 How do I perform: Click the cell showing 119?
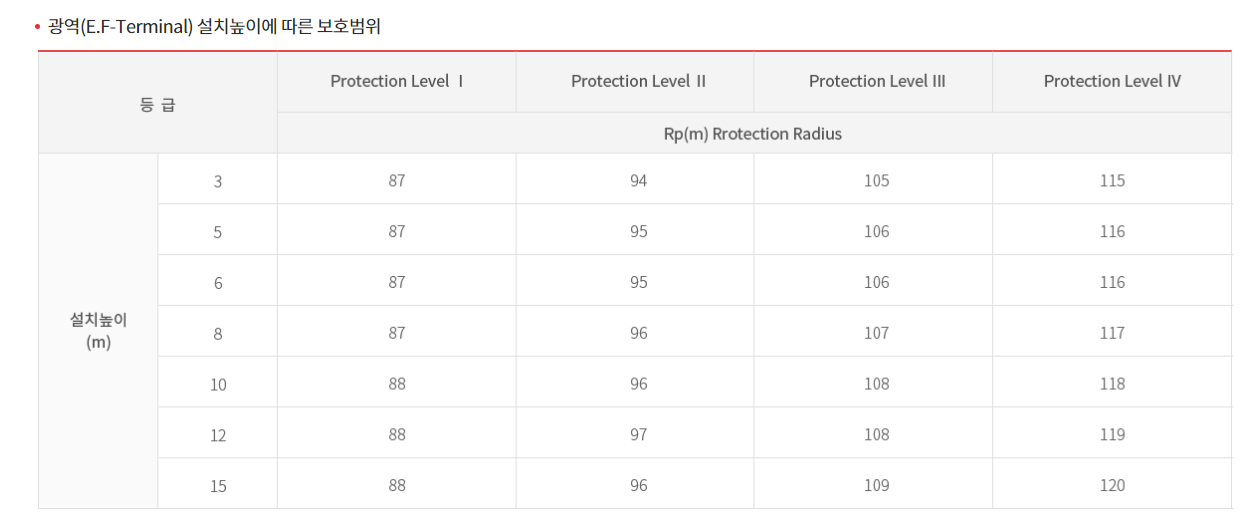pyautogui.click(x=1112, y=435)
